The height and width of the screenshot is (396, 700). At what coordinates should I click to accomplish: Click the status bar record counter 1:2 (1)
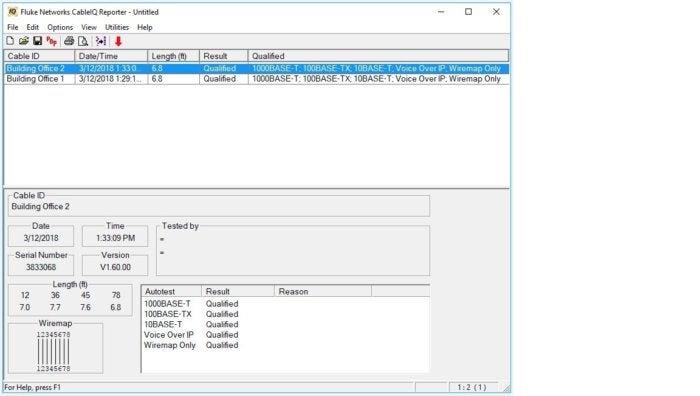(472, 387)
